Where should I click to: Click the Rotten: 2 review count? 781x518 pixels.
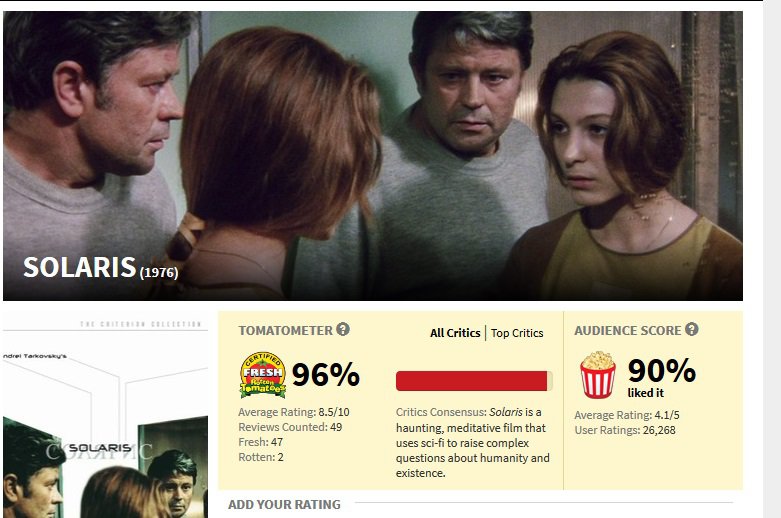pyautogui.click(x=262, y=457)
